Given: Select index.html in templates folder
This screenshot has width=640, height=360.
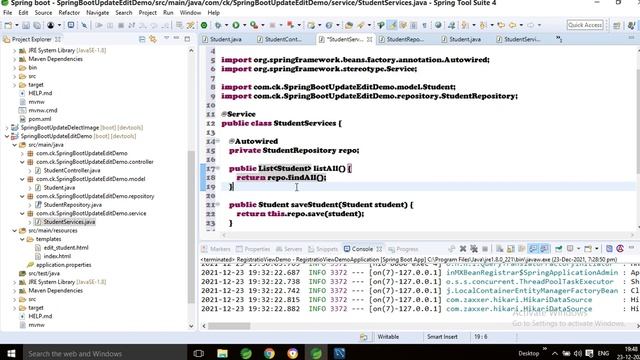Looking at the screenshot, I should point(57,256).
